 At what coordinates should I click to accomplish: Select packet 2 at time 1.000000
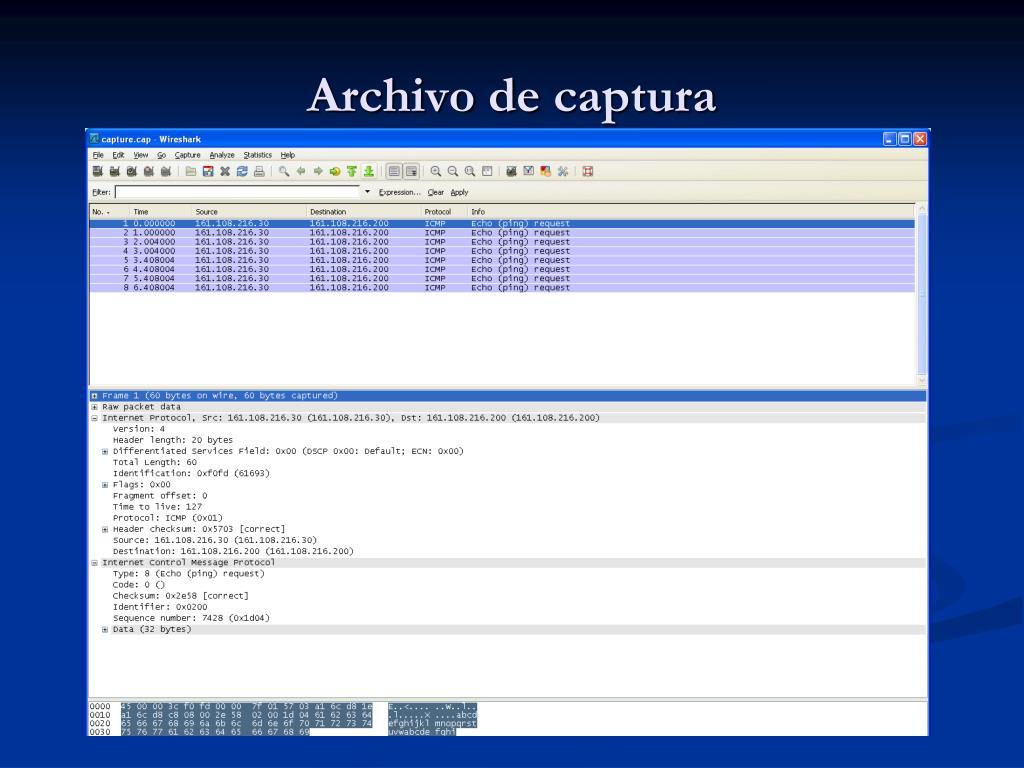pyautogui.click(x=502, y=232)
